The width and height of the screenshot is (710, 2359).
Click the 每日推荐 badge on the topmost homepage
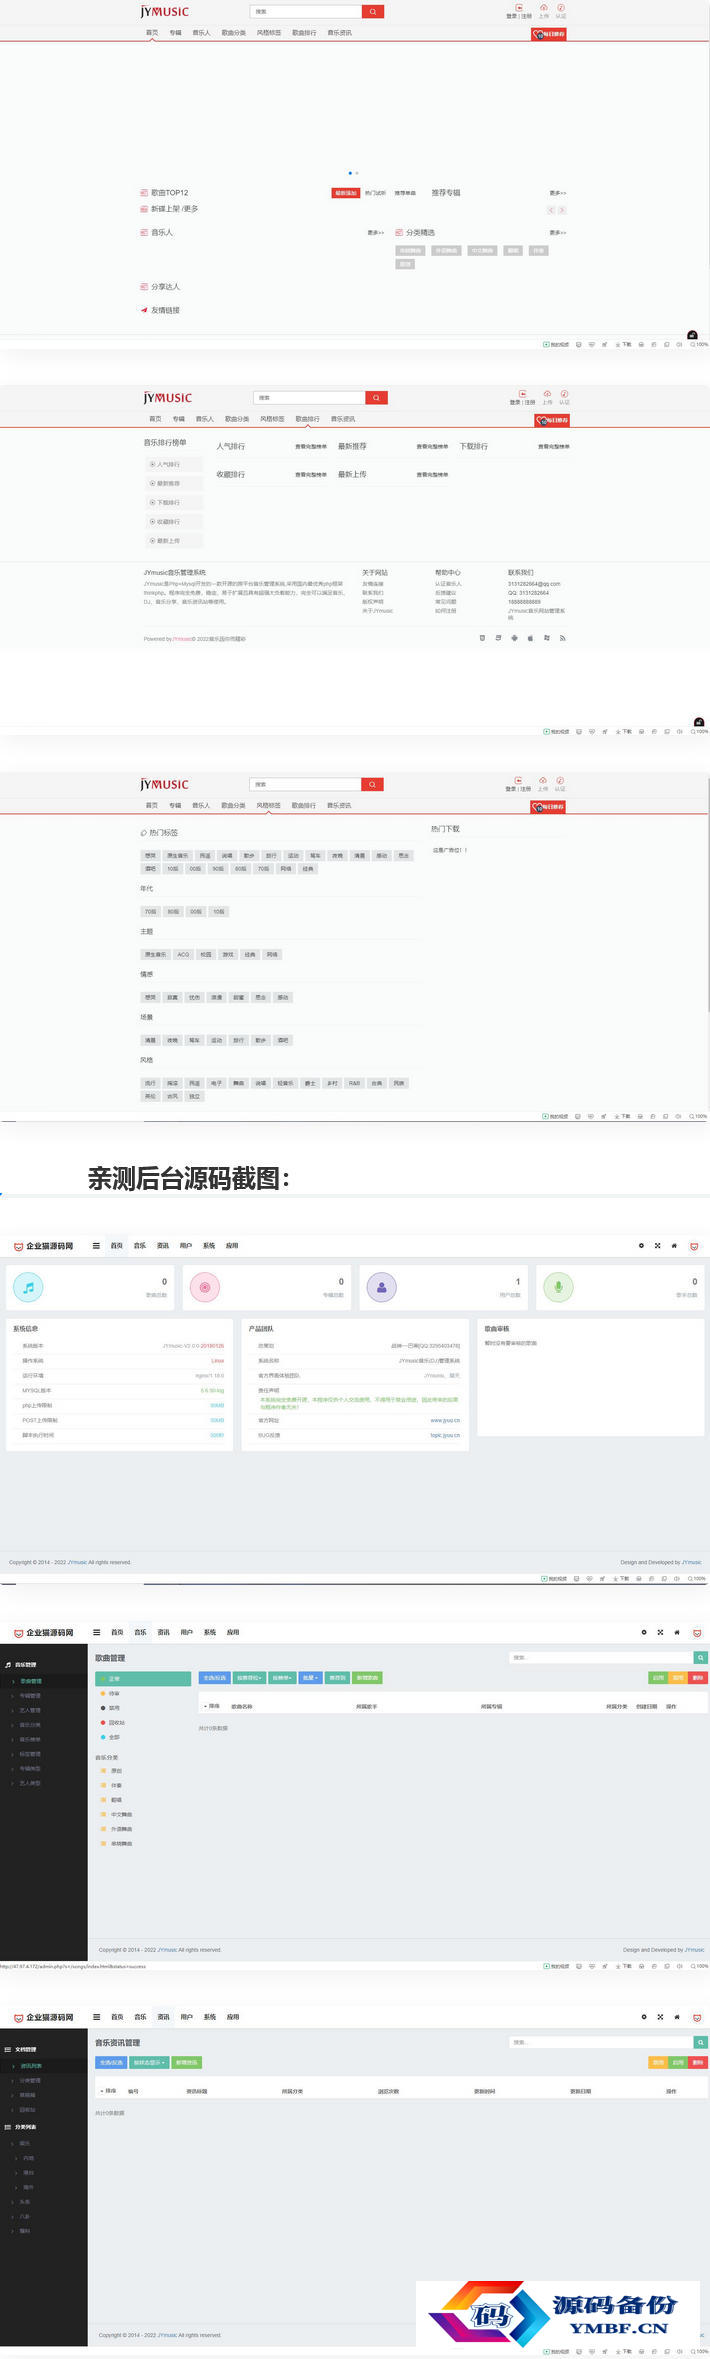(x=549, y=34)
